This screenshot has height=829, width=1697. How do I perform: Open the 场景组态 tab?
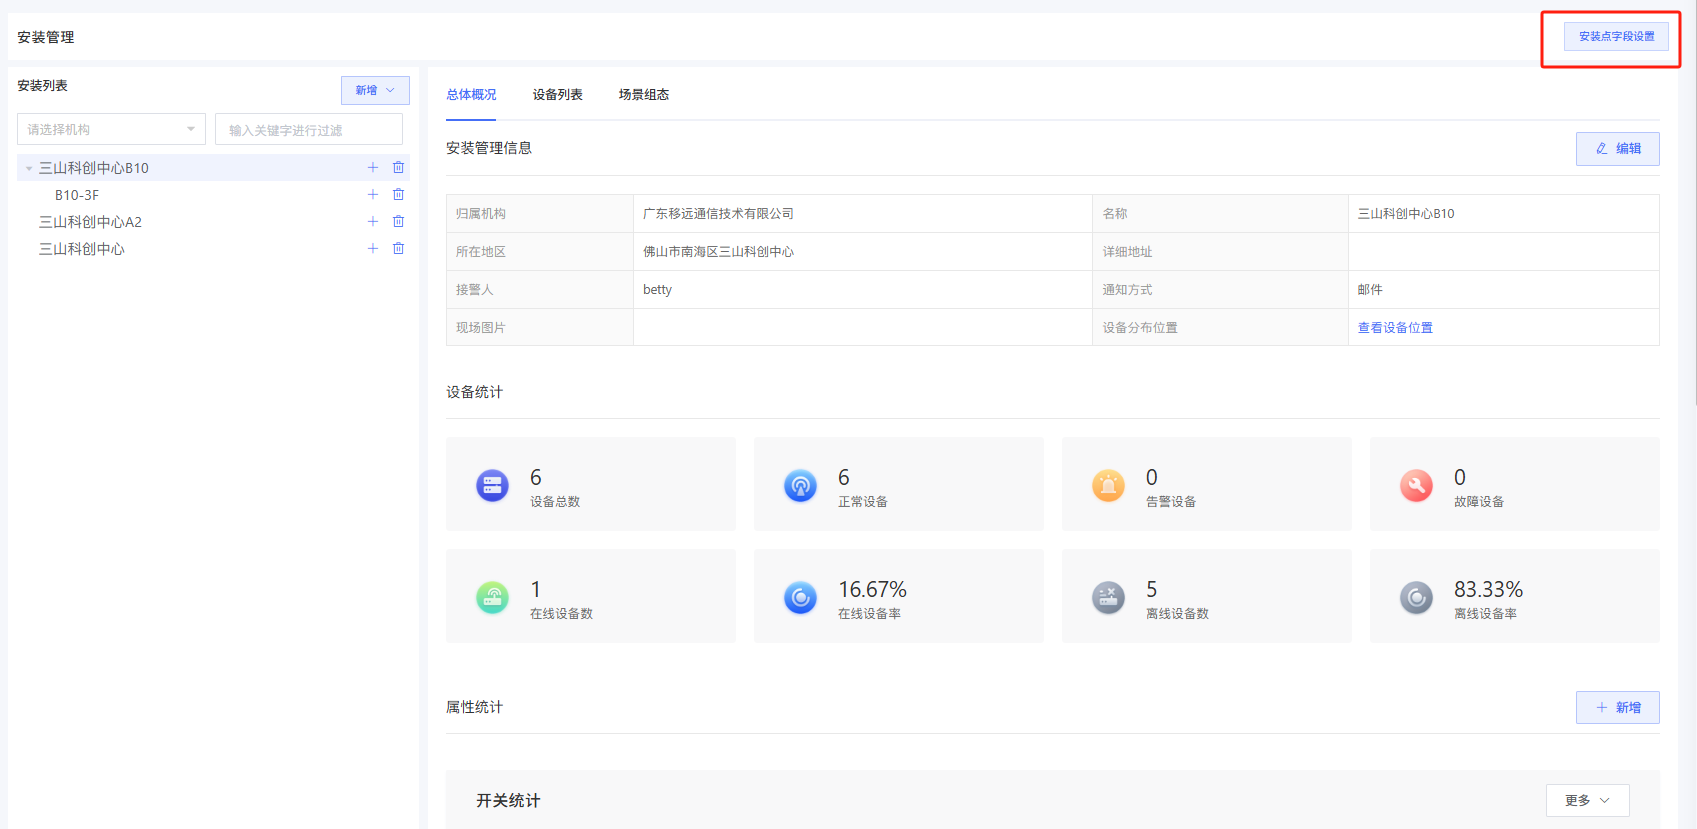pos(643,95)
